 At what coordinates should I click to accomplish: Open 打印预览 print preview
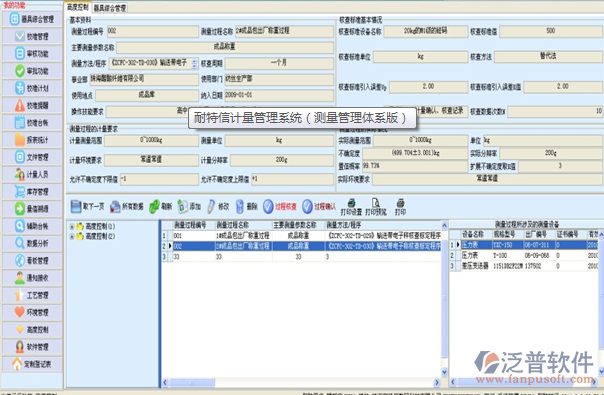tap(376, 207)
